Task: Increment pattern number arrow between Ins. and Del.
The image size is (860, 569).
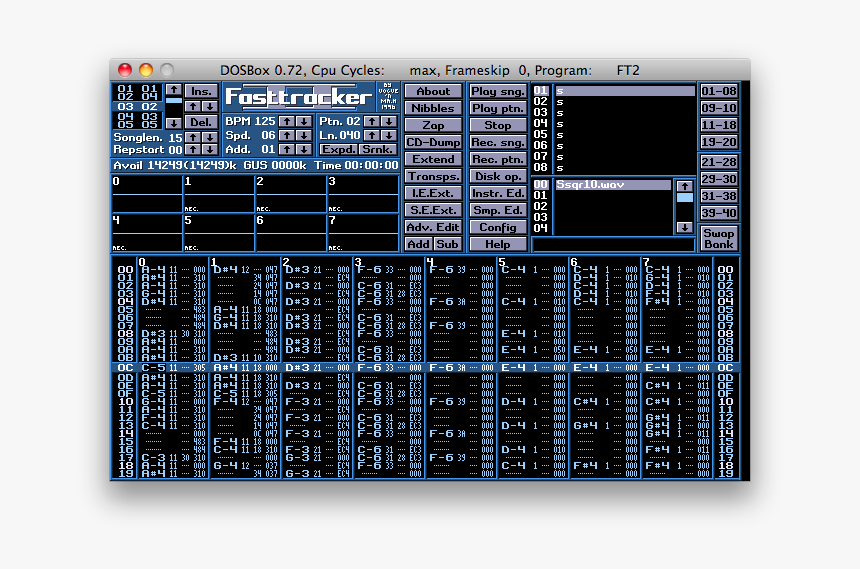Action: (x=193, y=106)
